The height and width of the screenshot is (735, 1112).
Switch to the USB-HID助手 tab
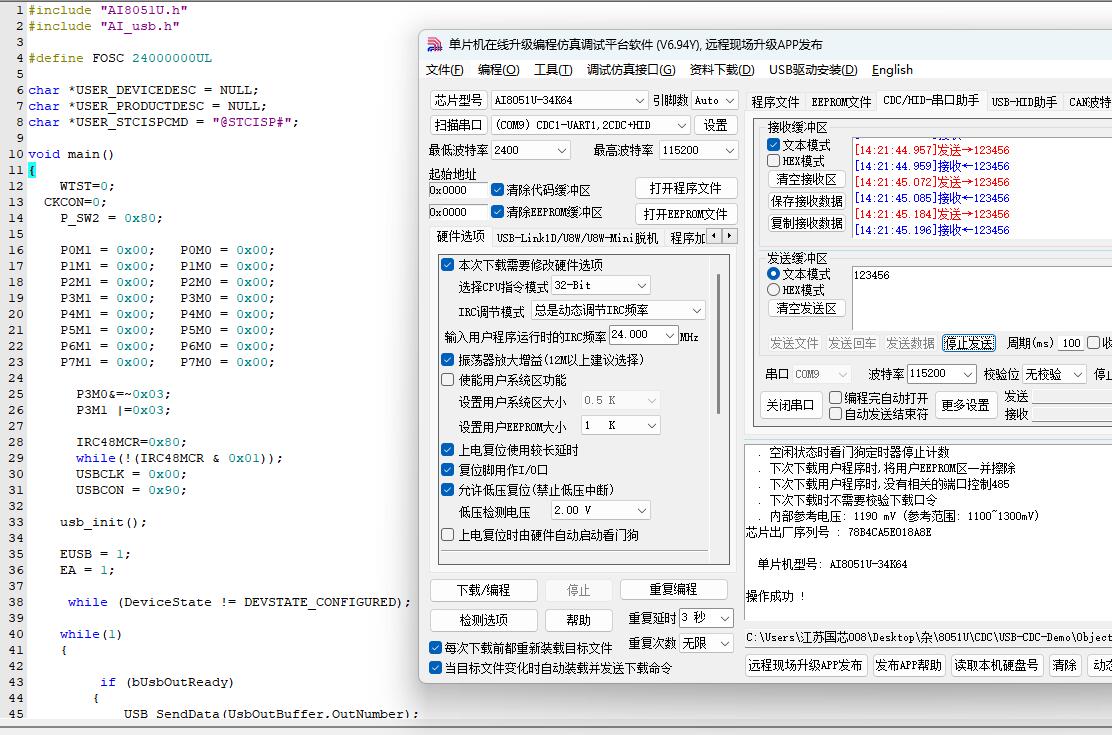pyautogui.click(x=1024, y=101)
